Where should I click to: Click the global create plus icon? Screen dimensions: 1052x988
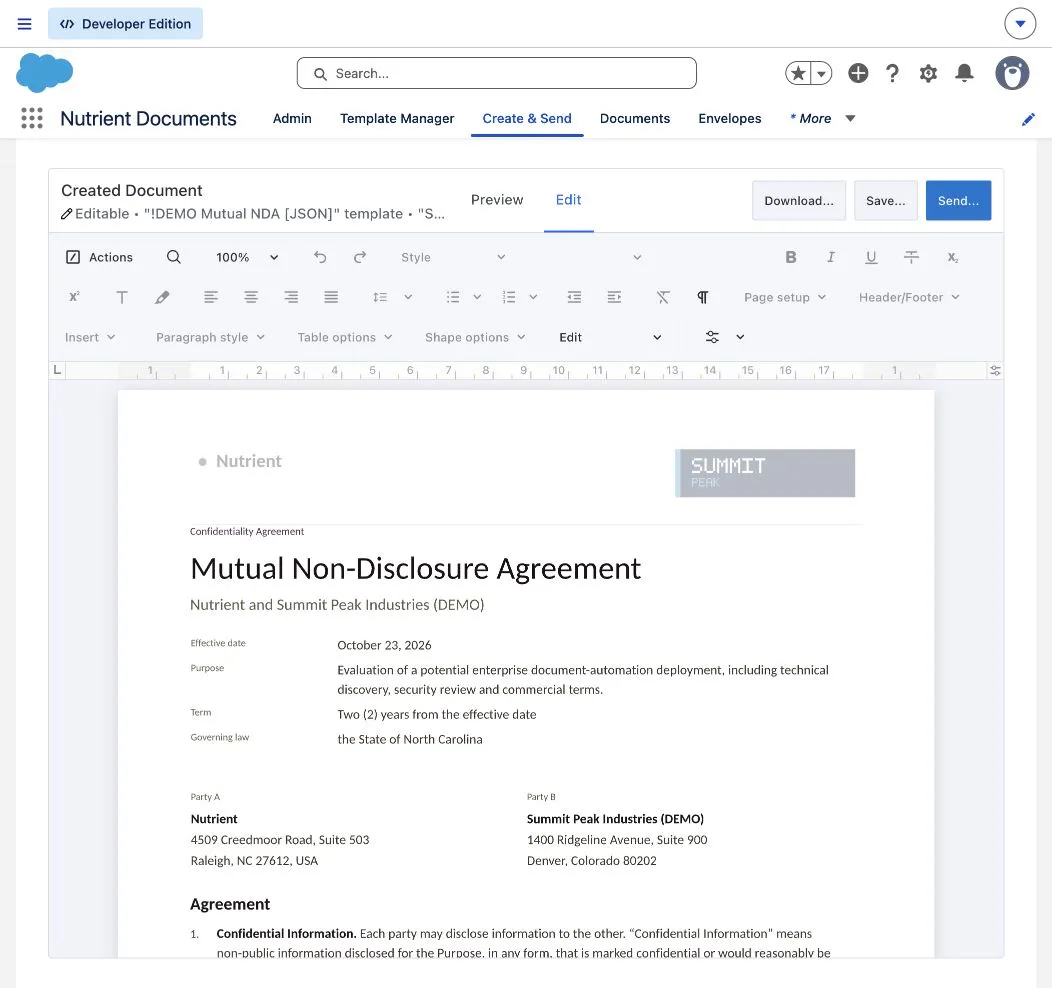click(x=858, y=73)
